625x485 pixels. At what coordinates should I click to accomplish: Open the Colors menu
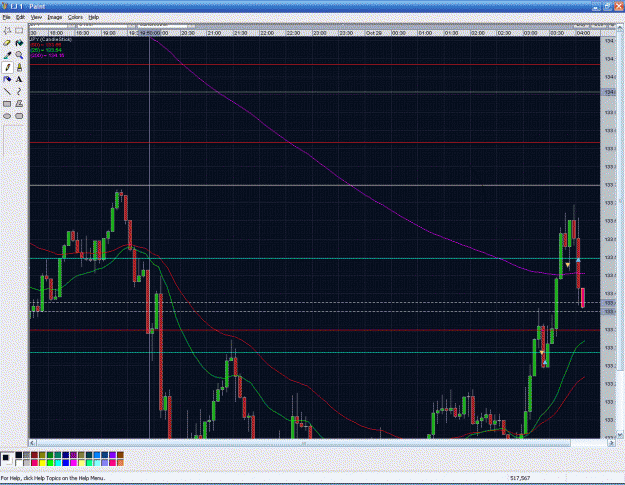[x=75, y=17]
